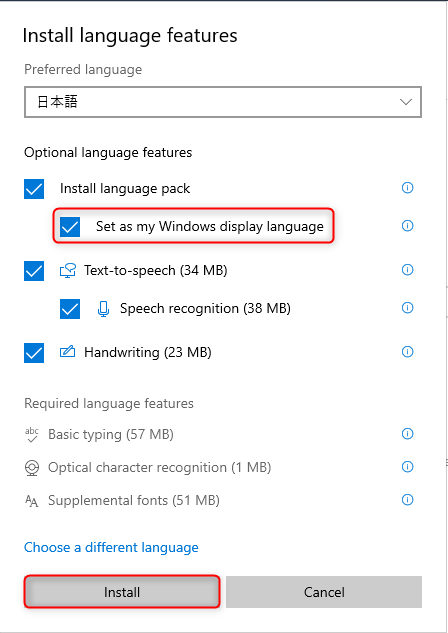Open info icon for Optical character recognition
The image size is (448, 633).
[407, 467]
